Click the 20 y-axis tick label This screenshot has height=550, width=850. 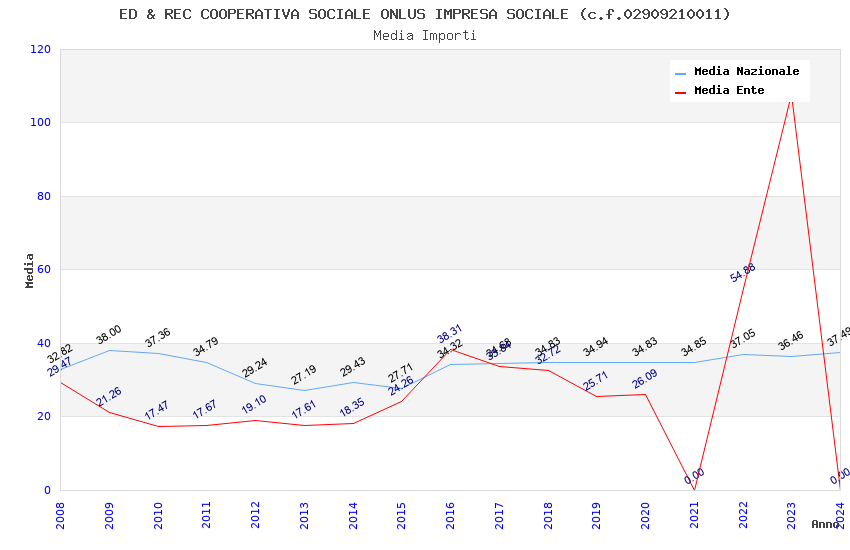click(x=44, y=416)
